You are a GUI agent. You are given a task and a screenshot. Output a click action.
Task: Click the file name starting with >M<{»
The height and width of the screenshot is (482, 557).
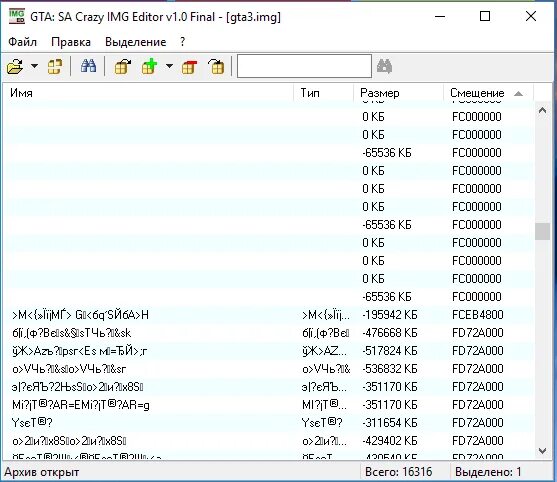[80, 315]
